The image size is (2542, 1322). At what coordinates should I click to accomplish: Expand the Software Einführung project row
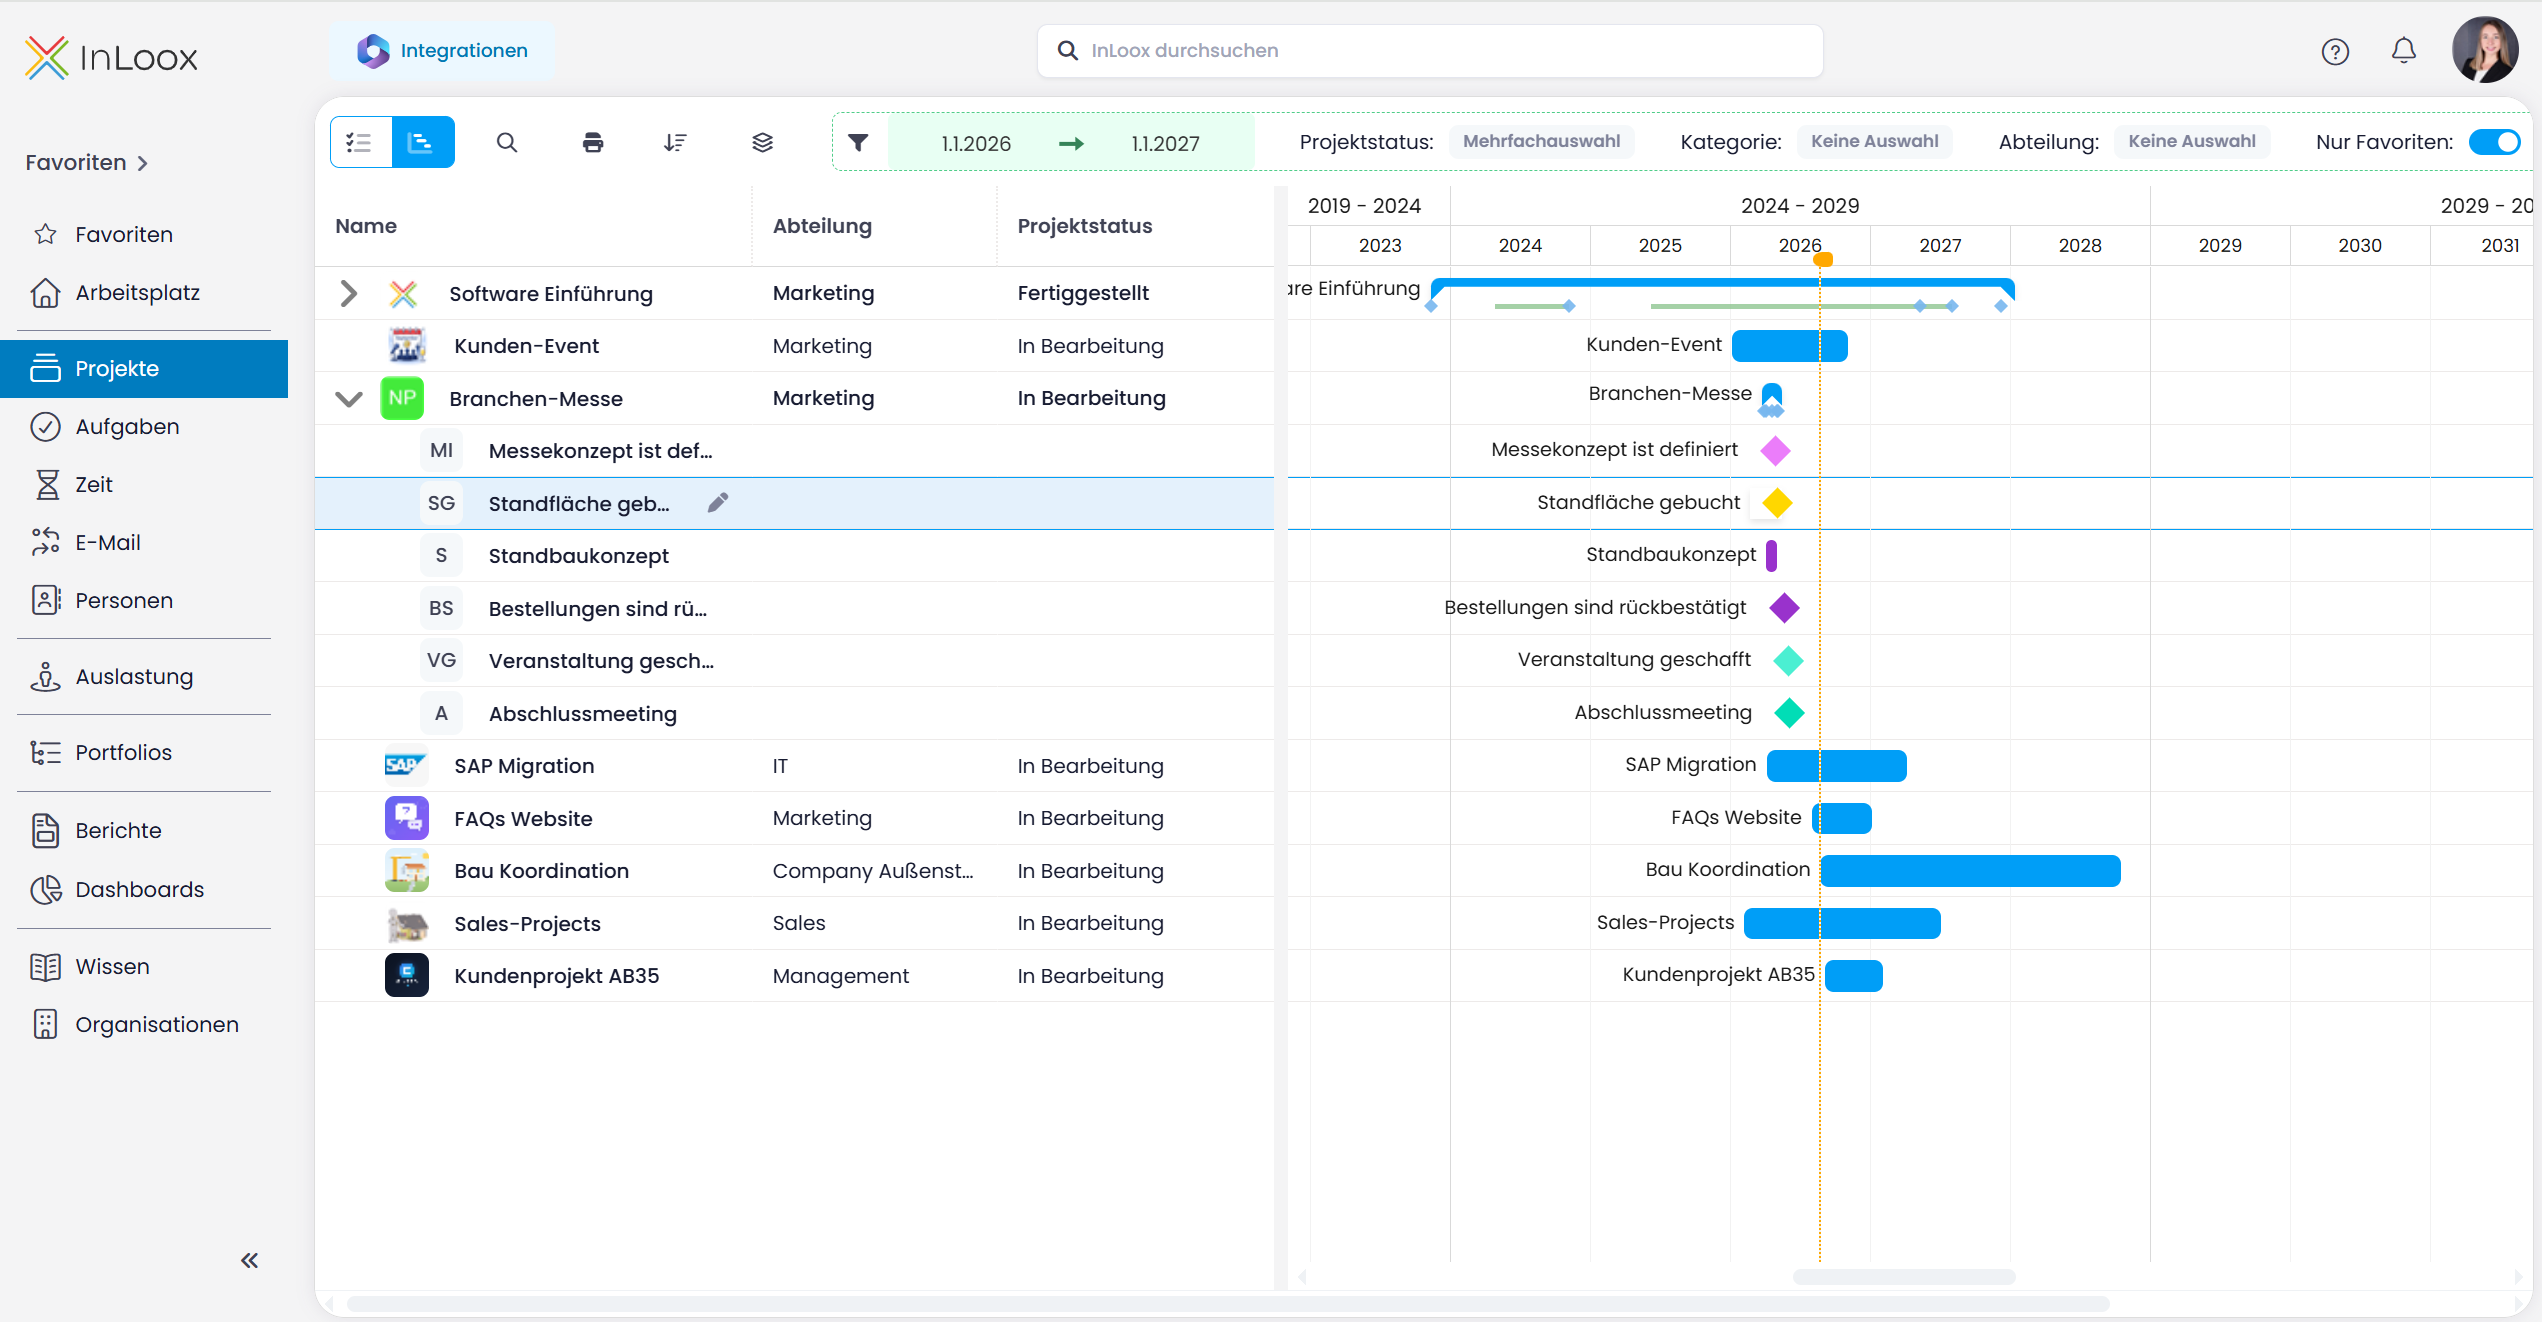pyautogui.click(x=348, y=294)
